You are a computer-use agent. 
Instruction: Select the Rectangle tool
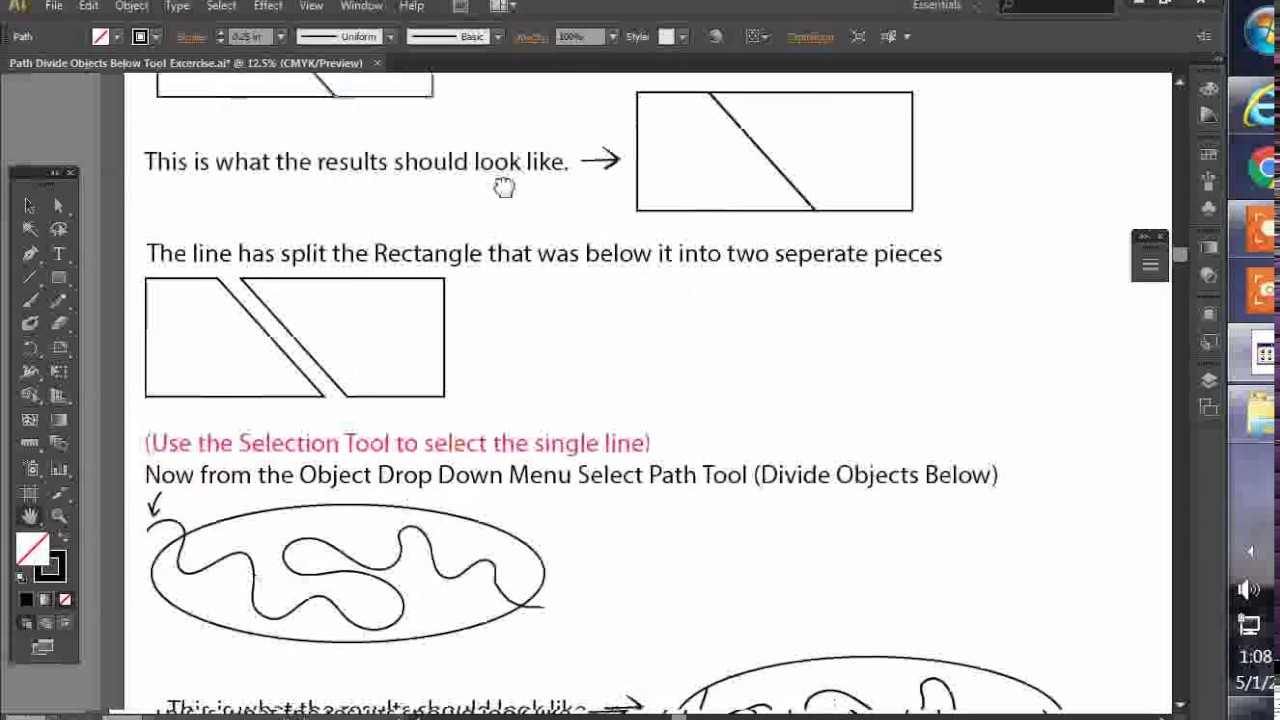[x=58, y=277]
